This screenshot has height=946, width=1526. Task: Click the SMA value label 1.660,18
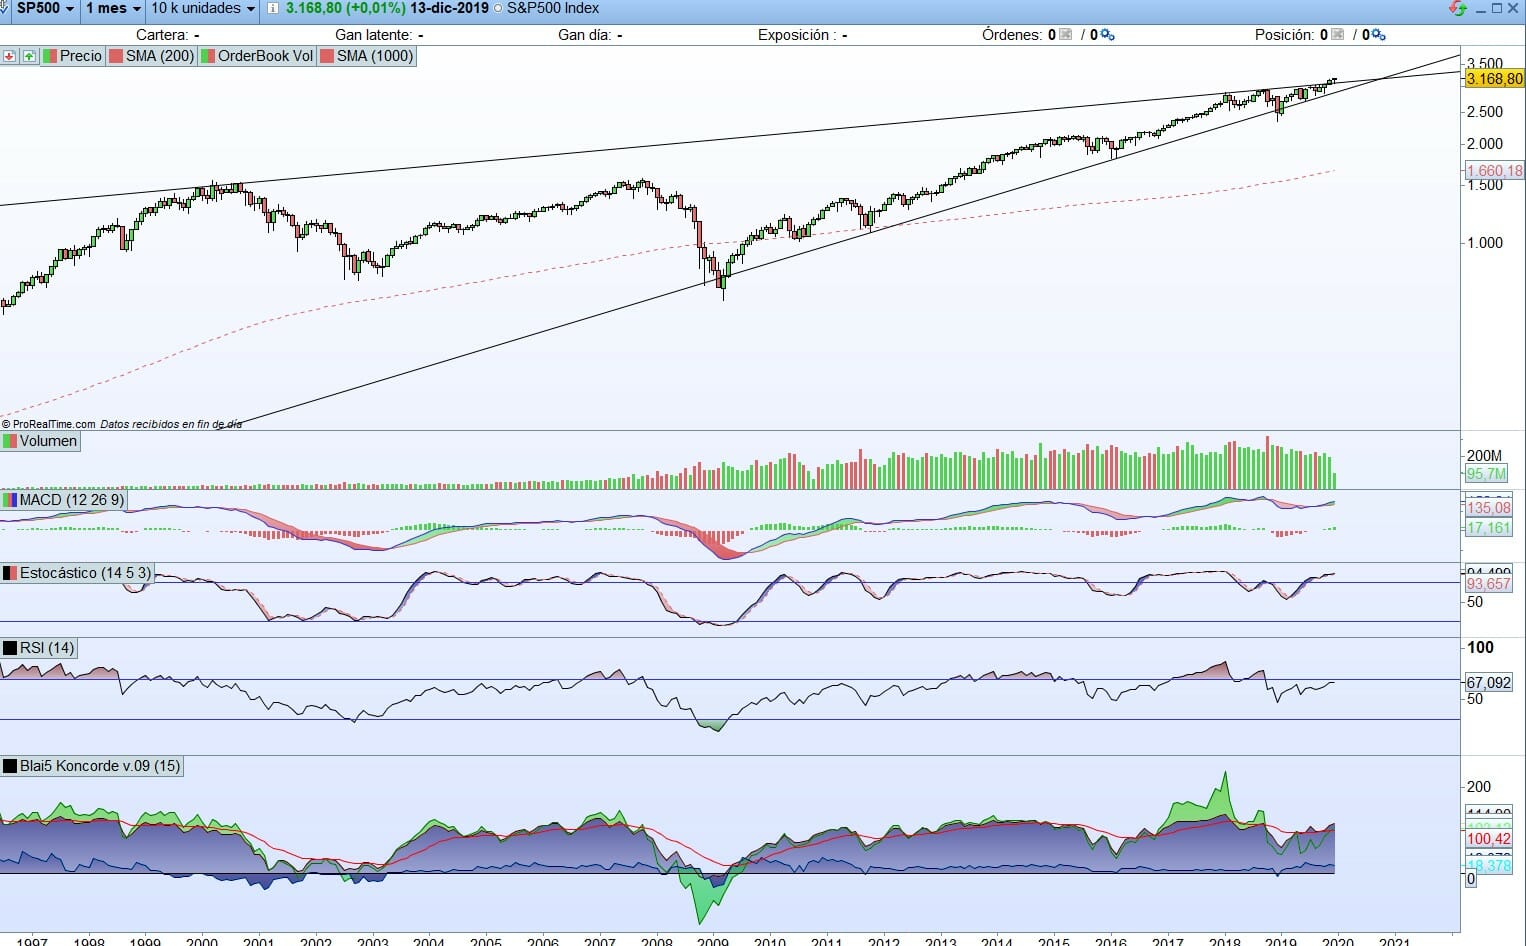pyautogui.click(x=1494, y=171)
